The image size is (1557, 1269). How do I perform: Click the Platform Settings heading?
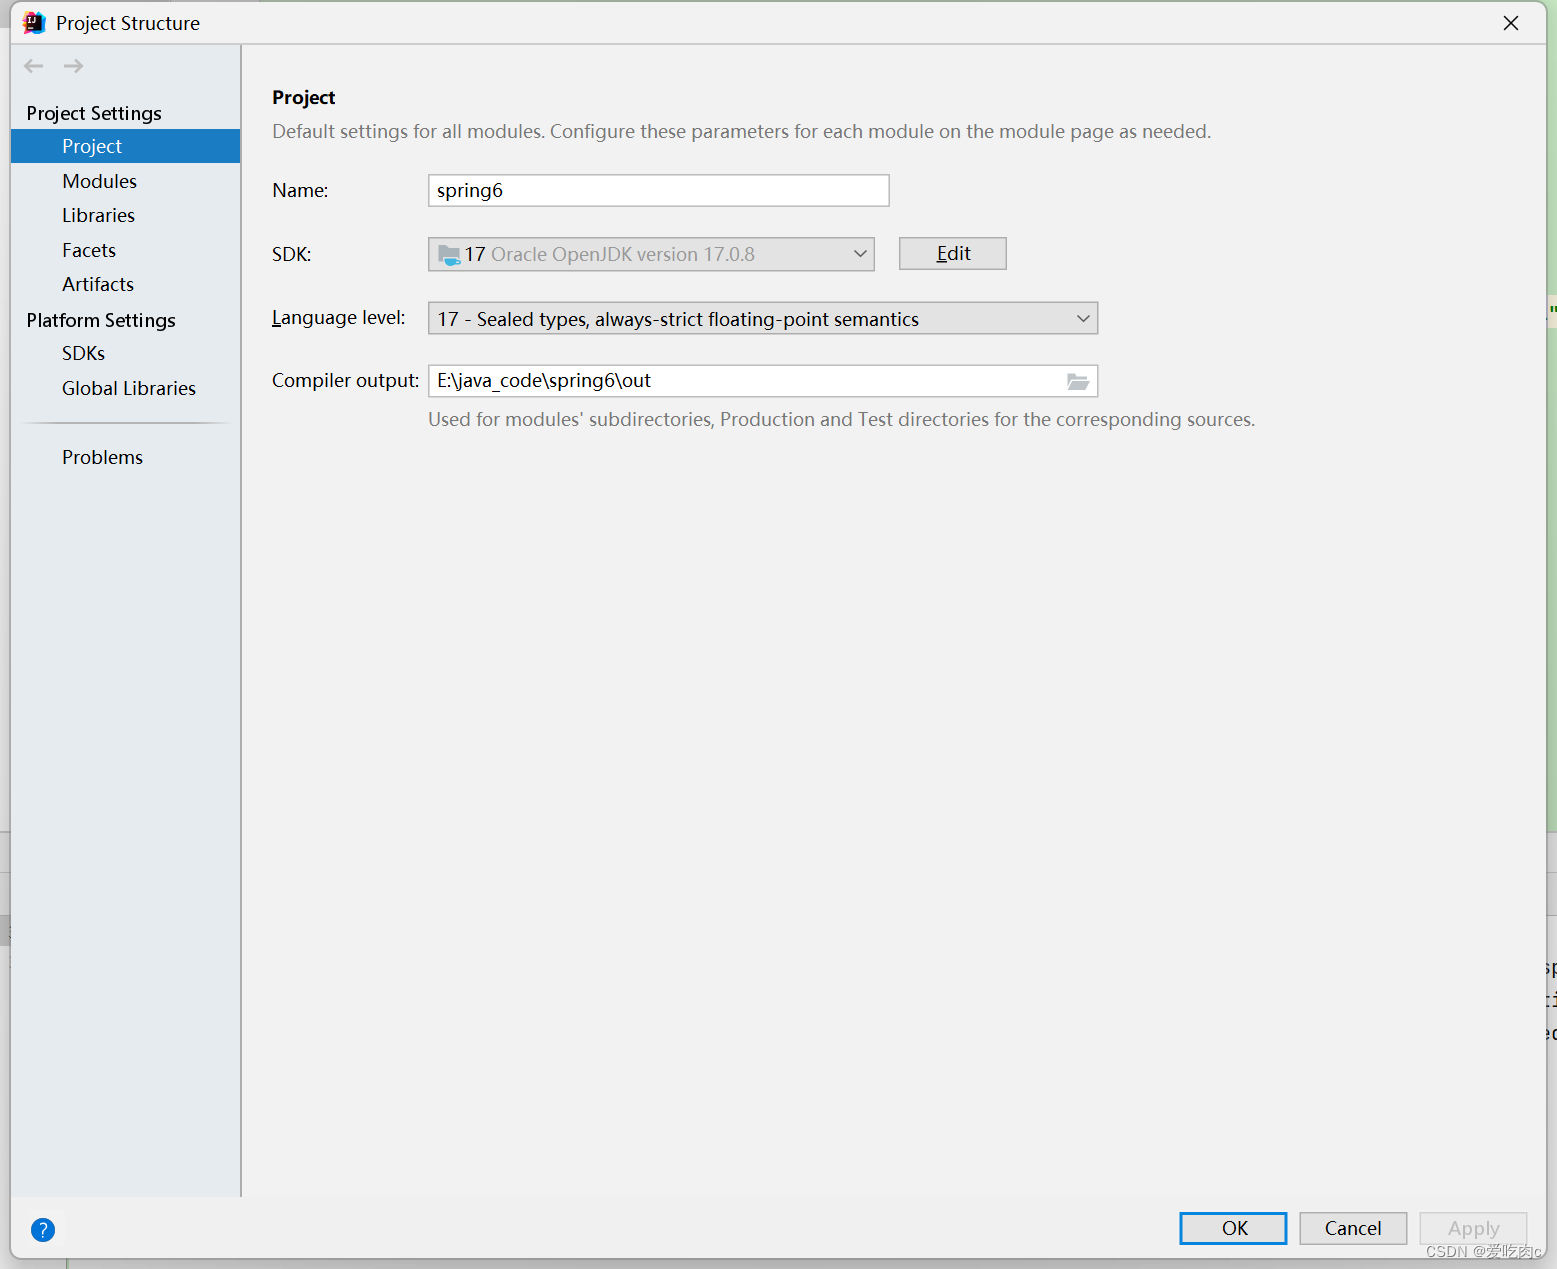(x=101, y=320)
